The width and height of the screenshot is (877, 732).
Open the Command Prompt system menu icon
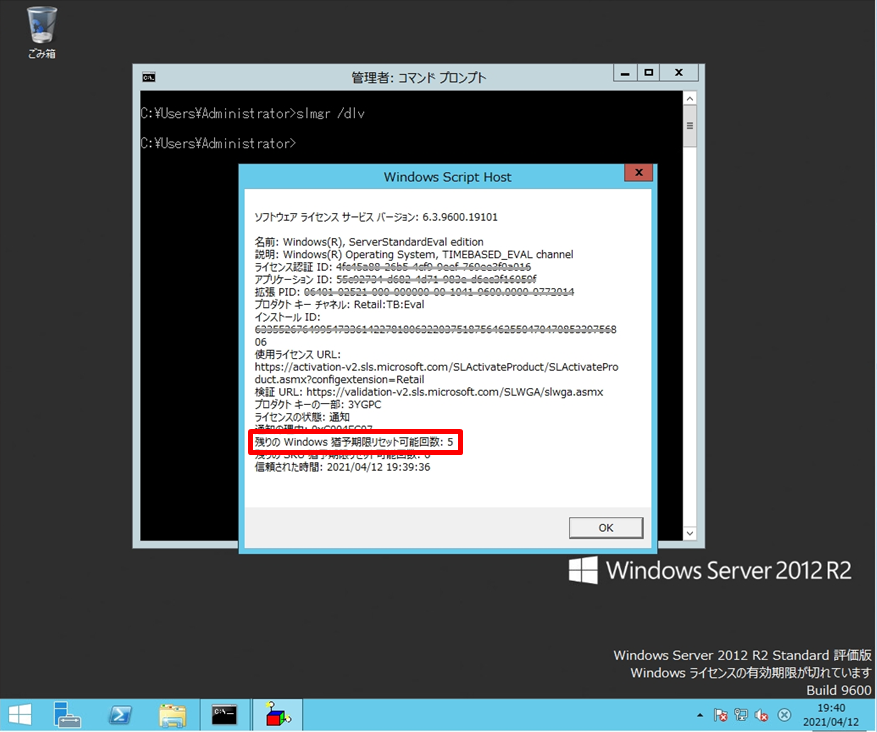click(x=149, y=77)
